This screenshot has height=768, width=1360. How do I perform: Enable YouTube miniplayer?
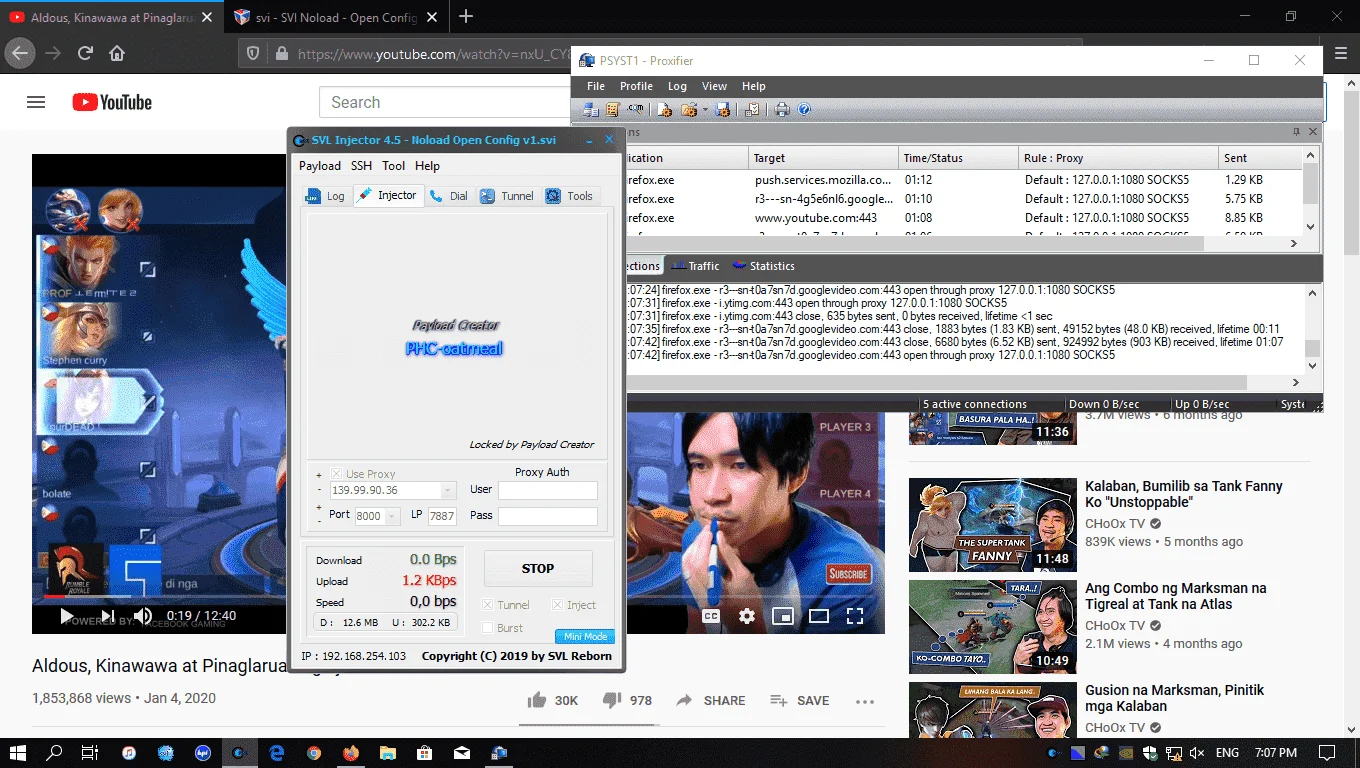[783, 616]
